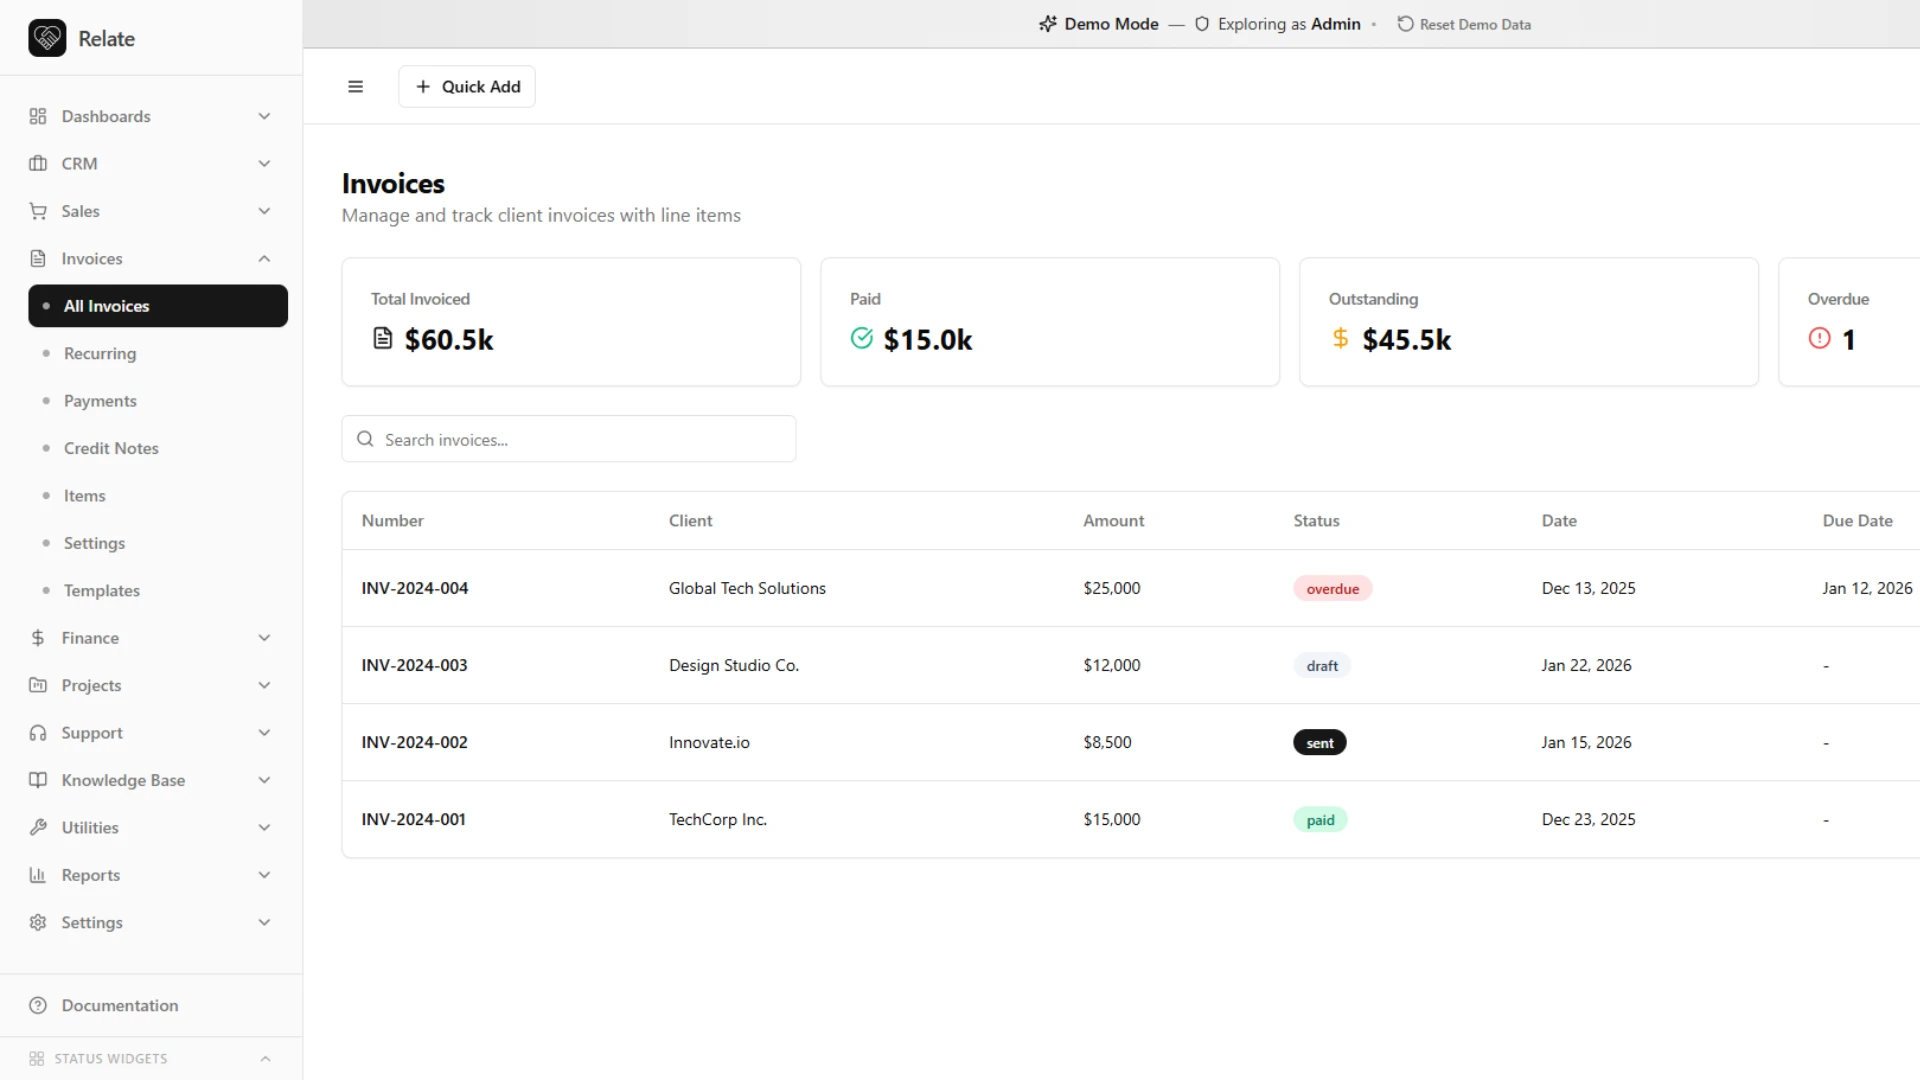Click the Relate heart logo icon
The image size is (1920, 1080).
(x=47, y=38)
